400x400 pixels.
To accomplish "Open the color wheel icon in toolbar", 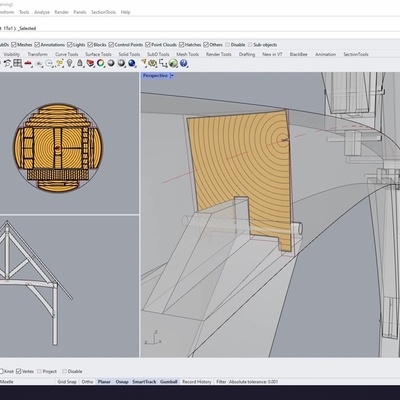I will tap(100, 63).
